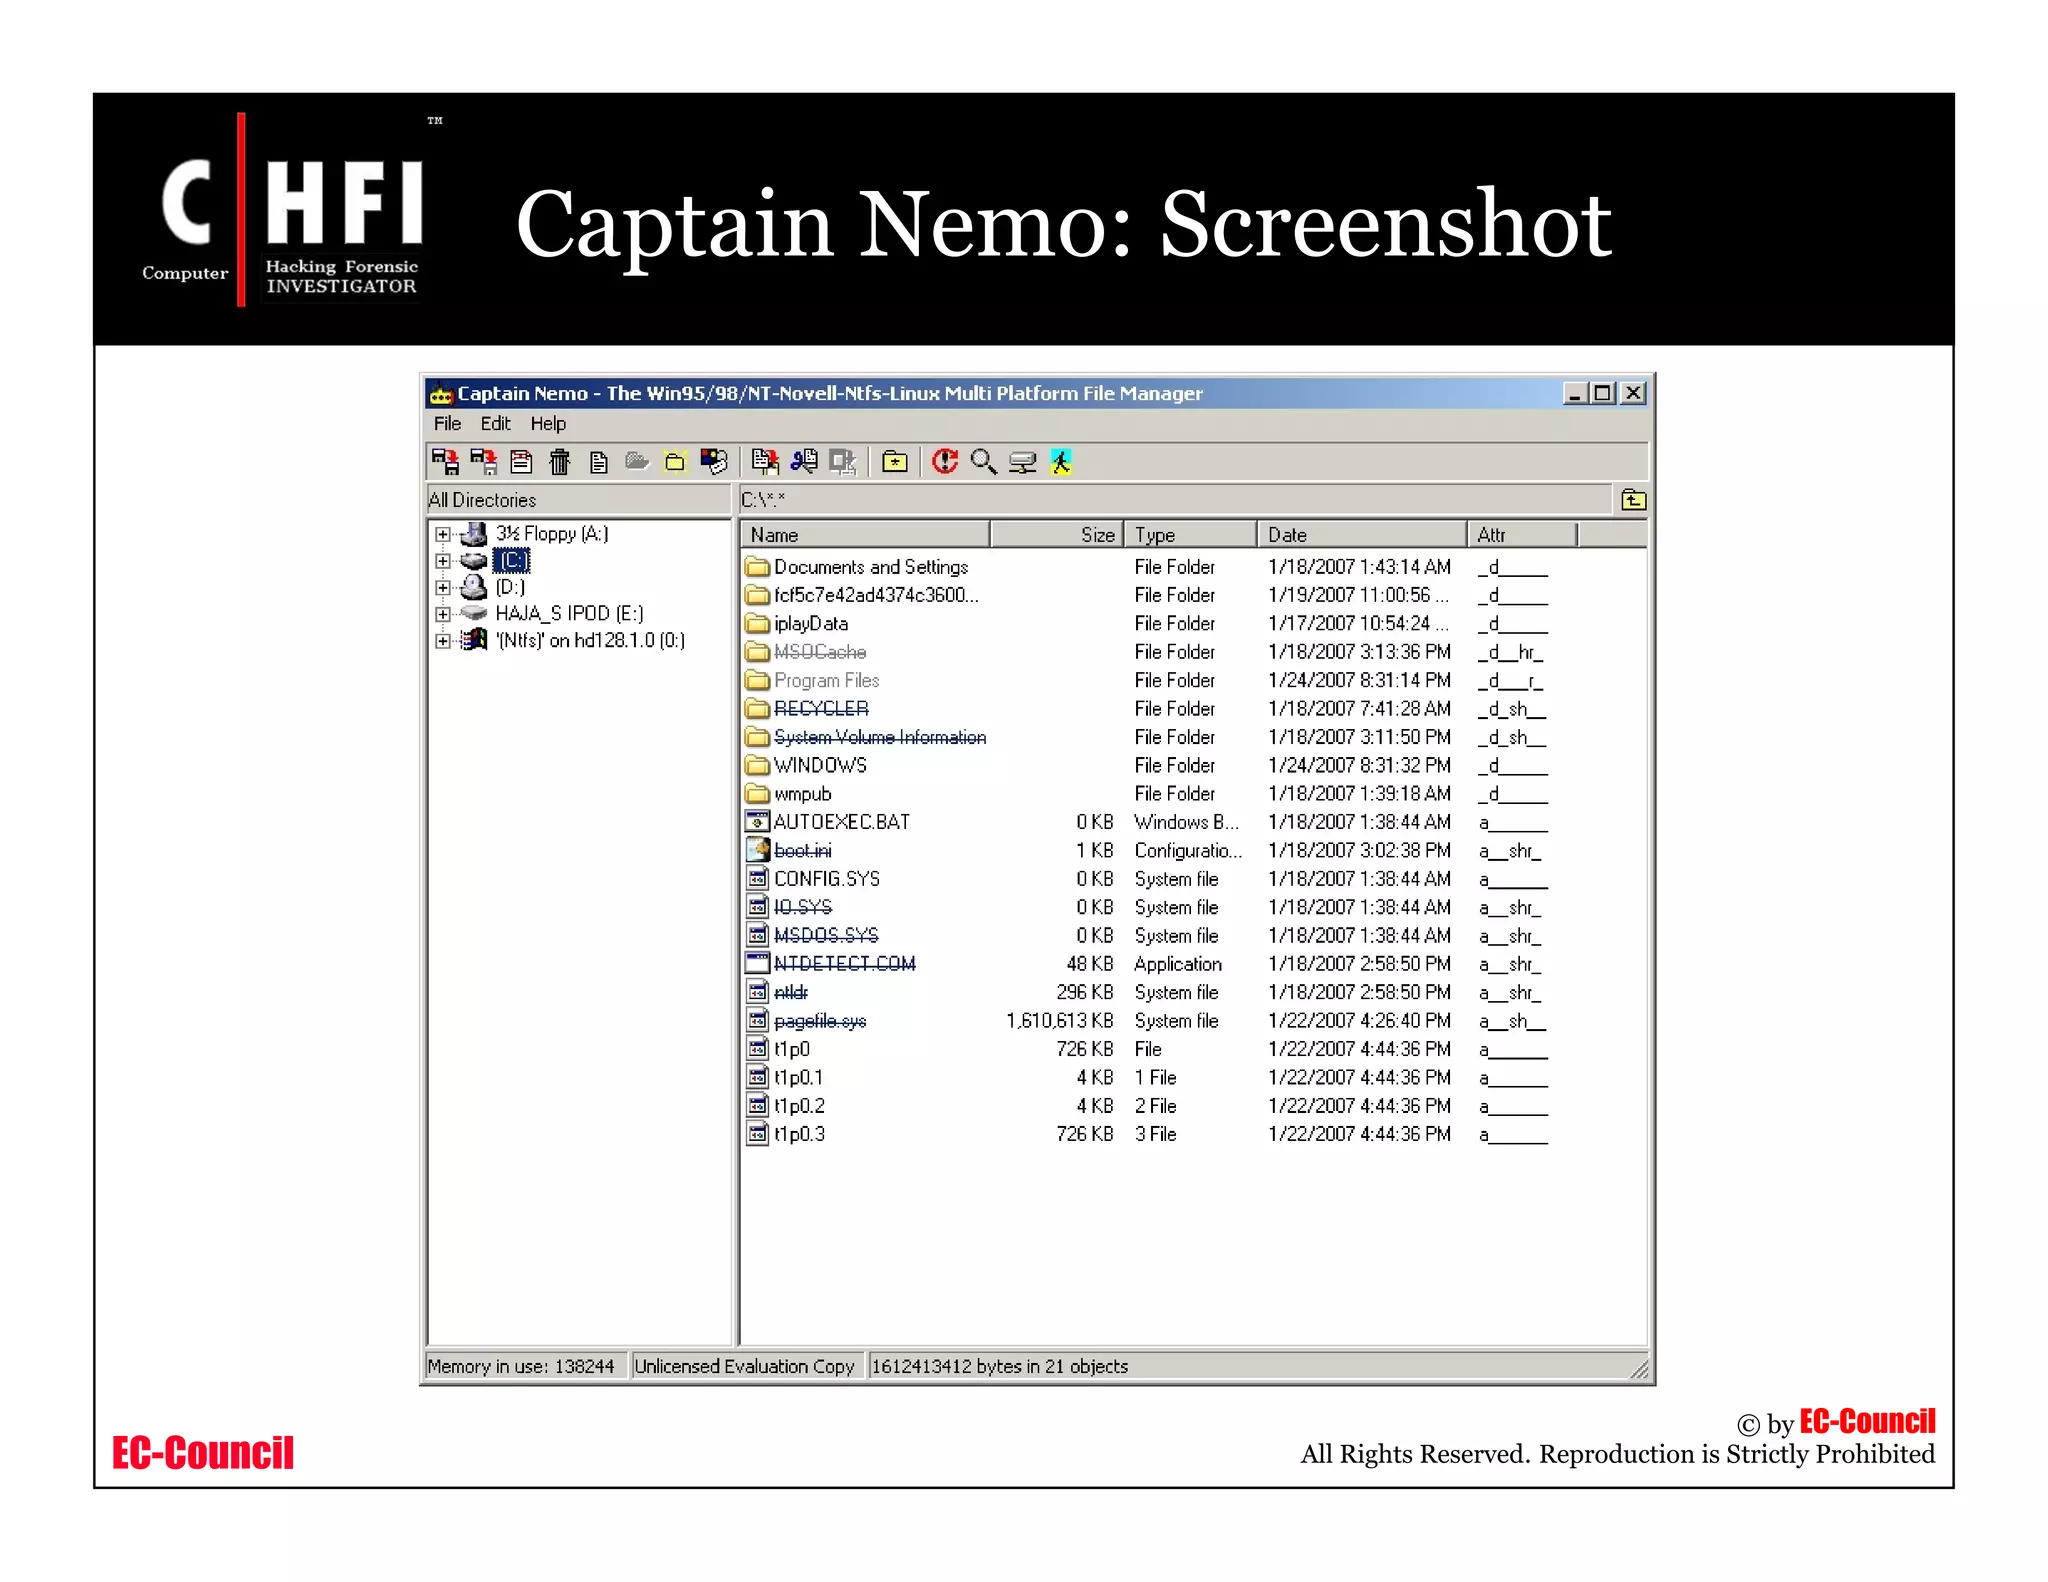This screenshot has width=2048, height=1582.
Task: Expand the HAJA_S IPOD (E:) node
Action: tap(442, 614)
